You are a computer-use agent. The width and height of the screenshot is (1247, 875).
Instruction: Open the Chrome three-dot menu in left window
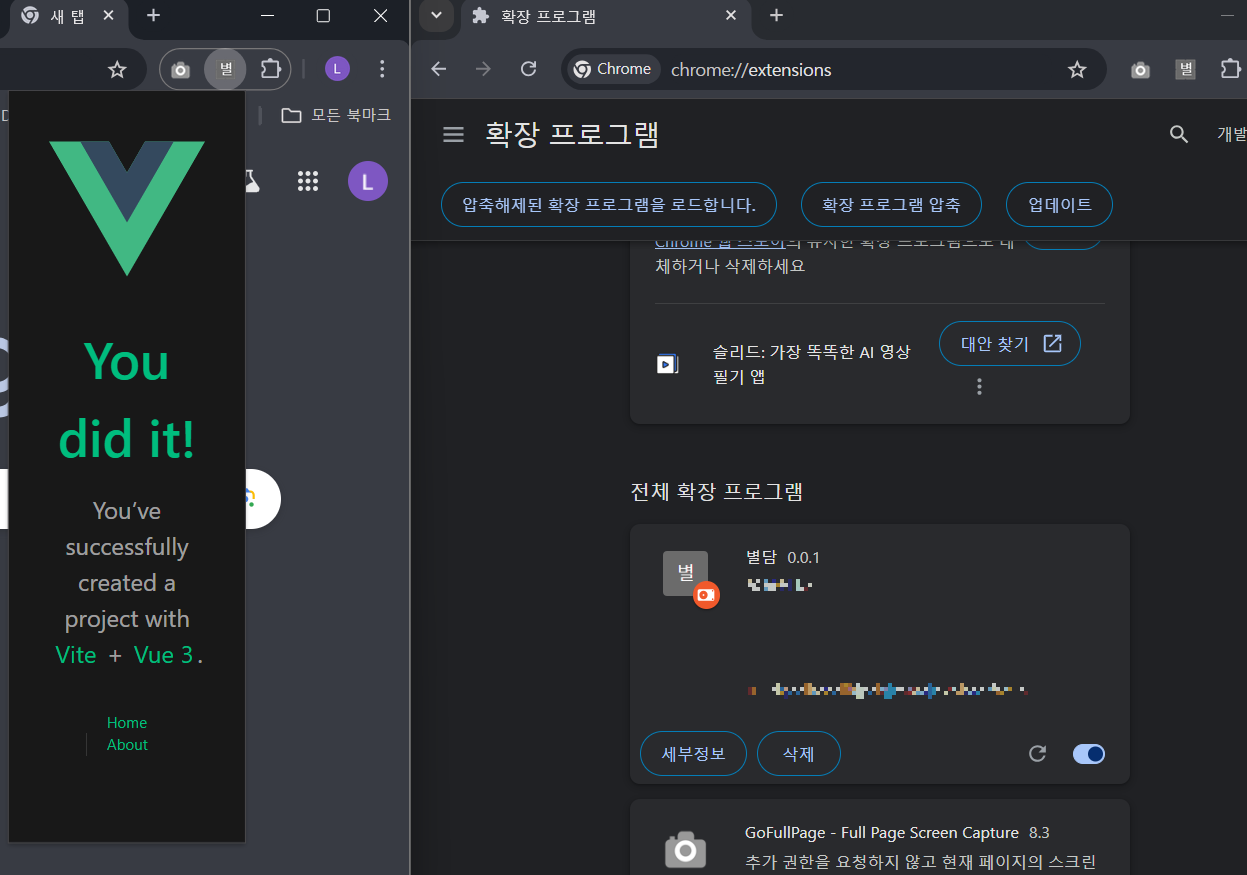(x=382, y=69)
